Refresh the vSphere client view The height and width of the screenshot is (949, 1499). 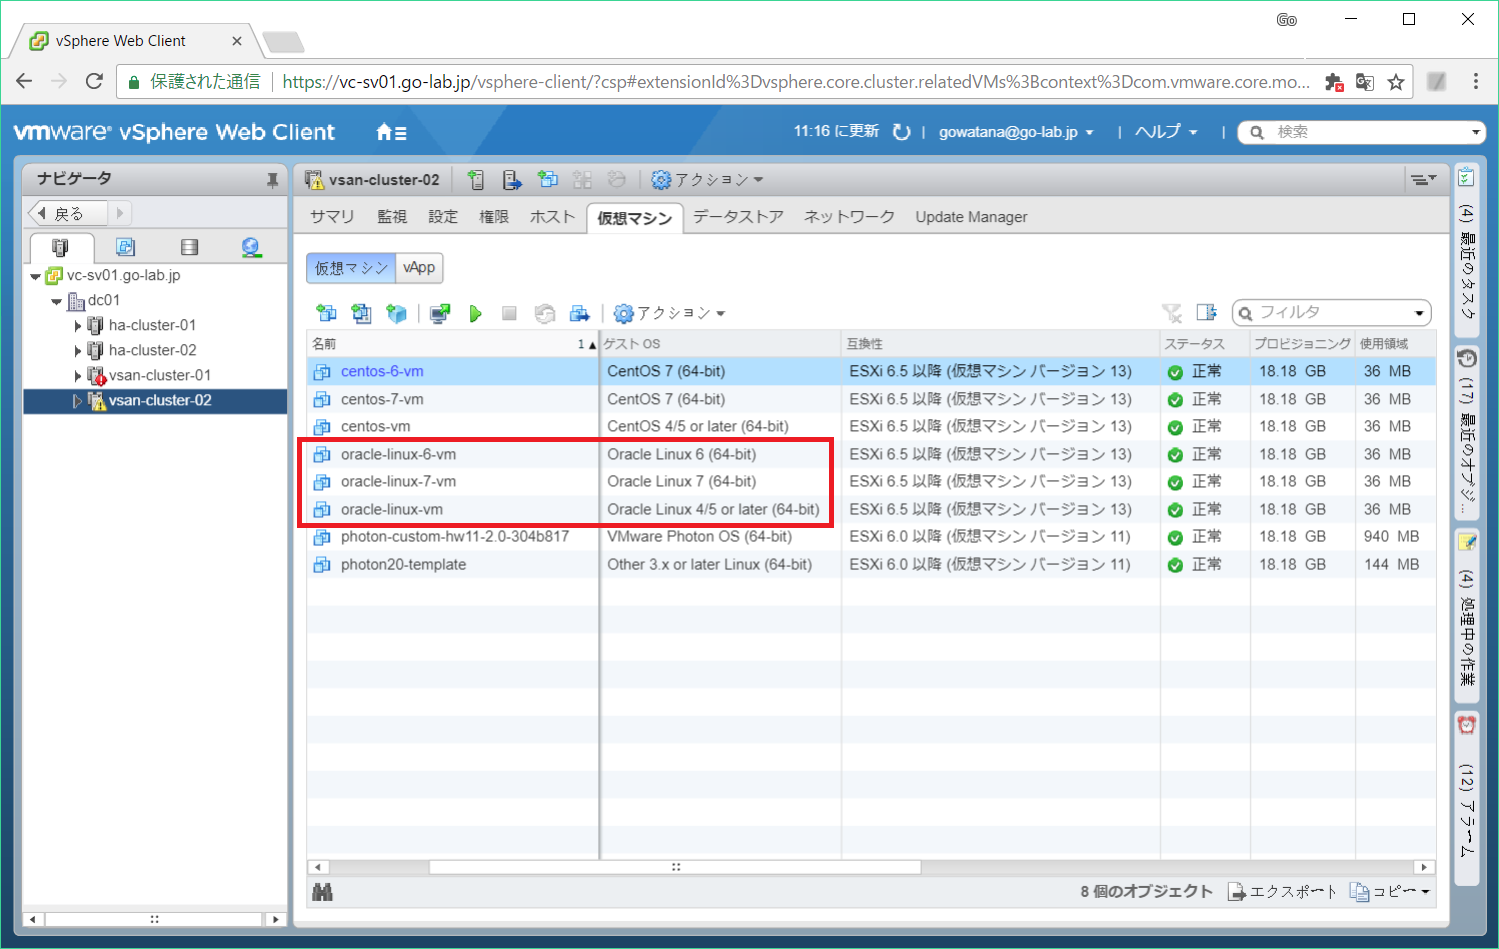pos(901,132)
